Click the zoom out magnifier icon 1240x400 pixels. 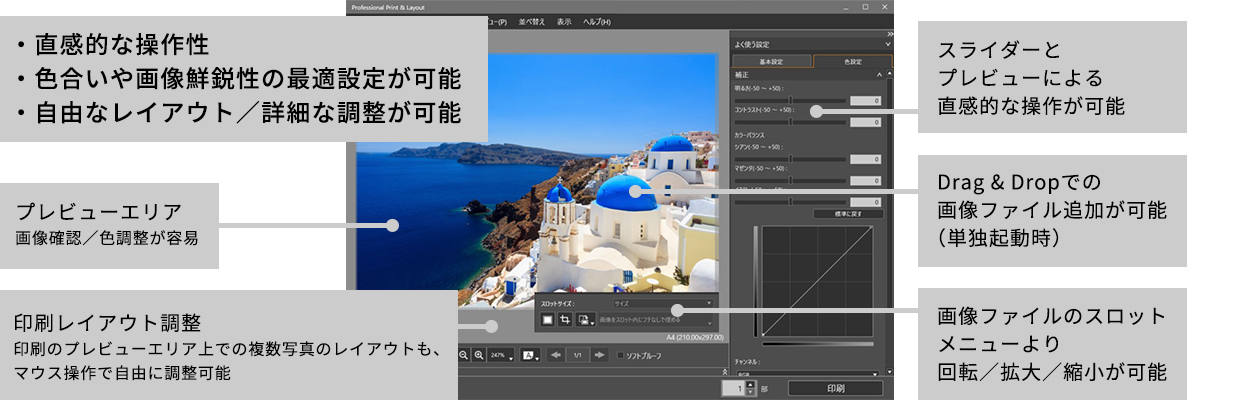click(x=464, y=355)
